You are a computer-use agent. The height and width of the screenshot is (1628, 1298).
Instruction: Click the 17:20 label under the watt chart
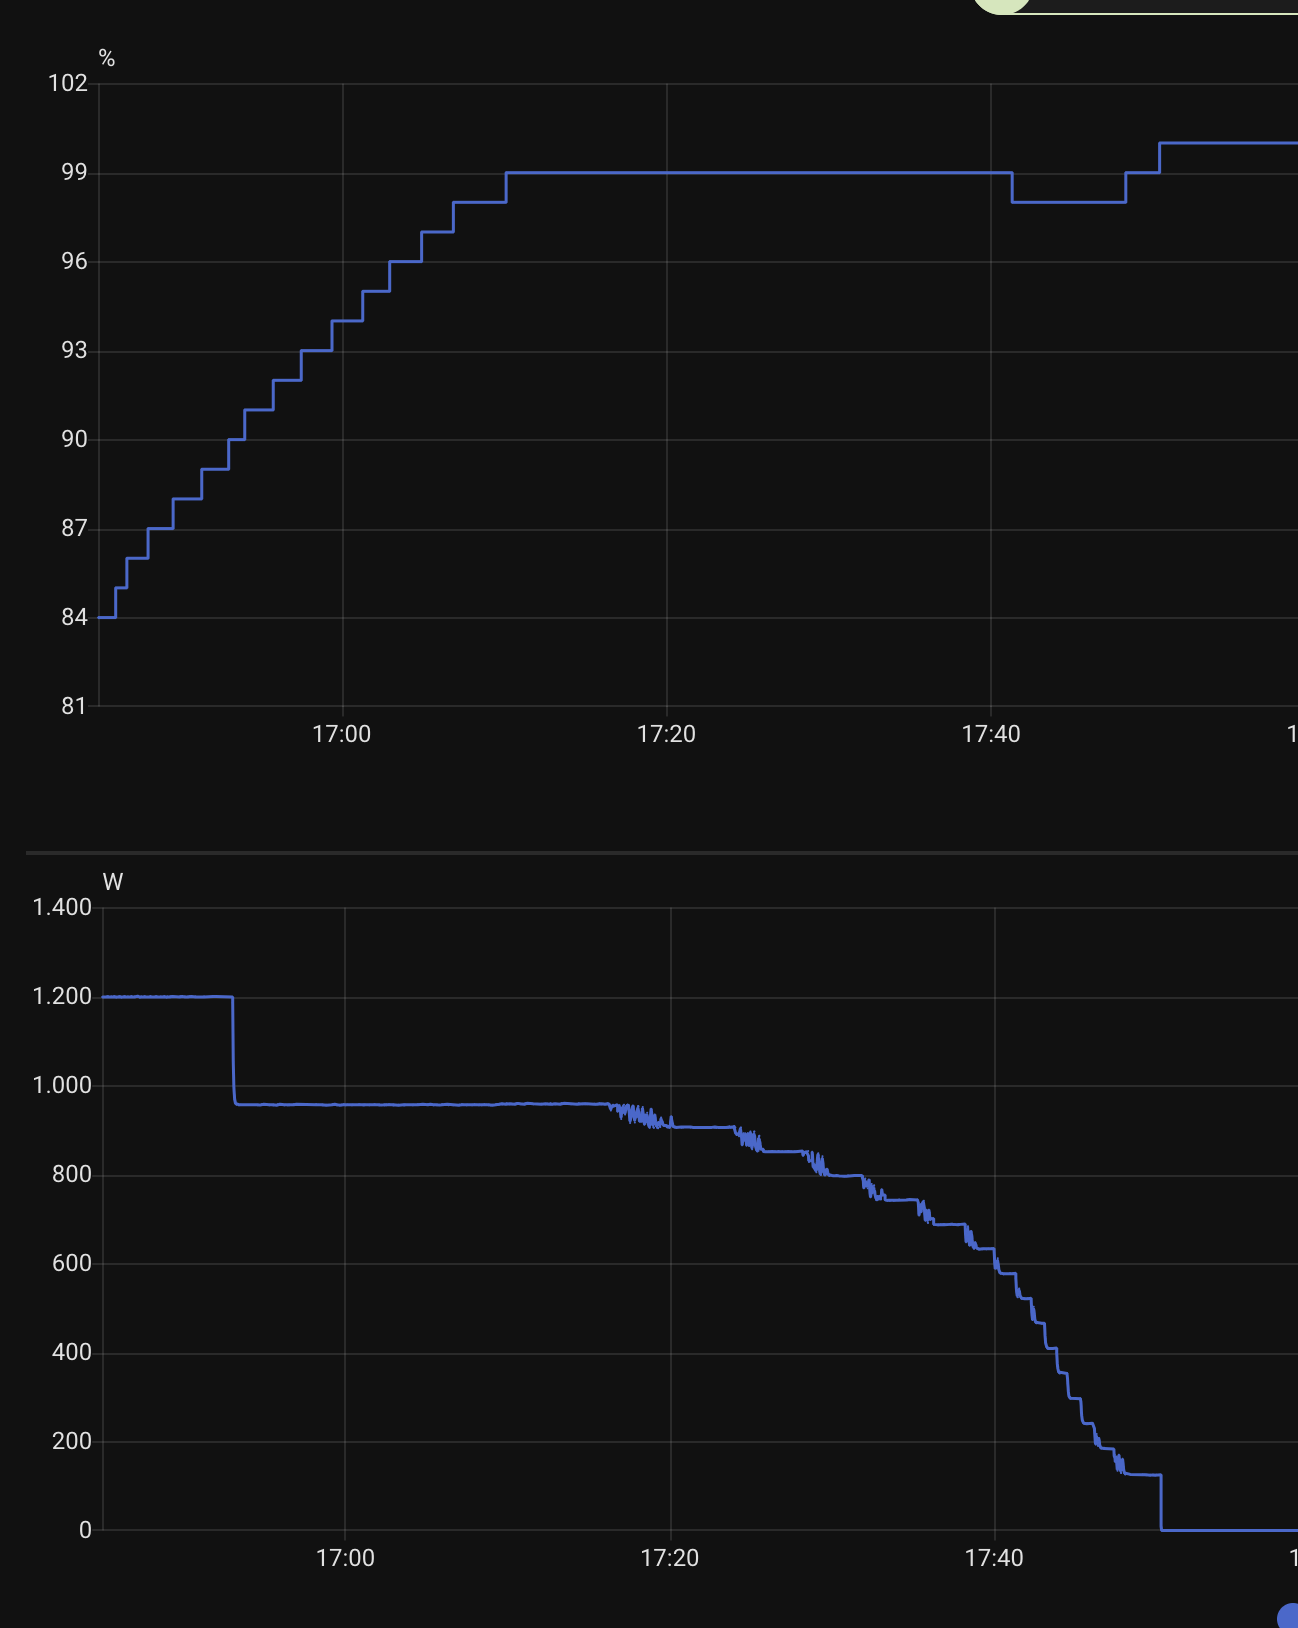click(670, 1558)
